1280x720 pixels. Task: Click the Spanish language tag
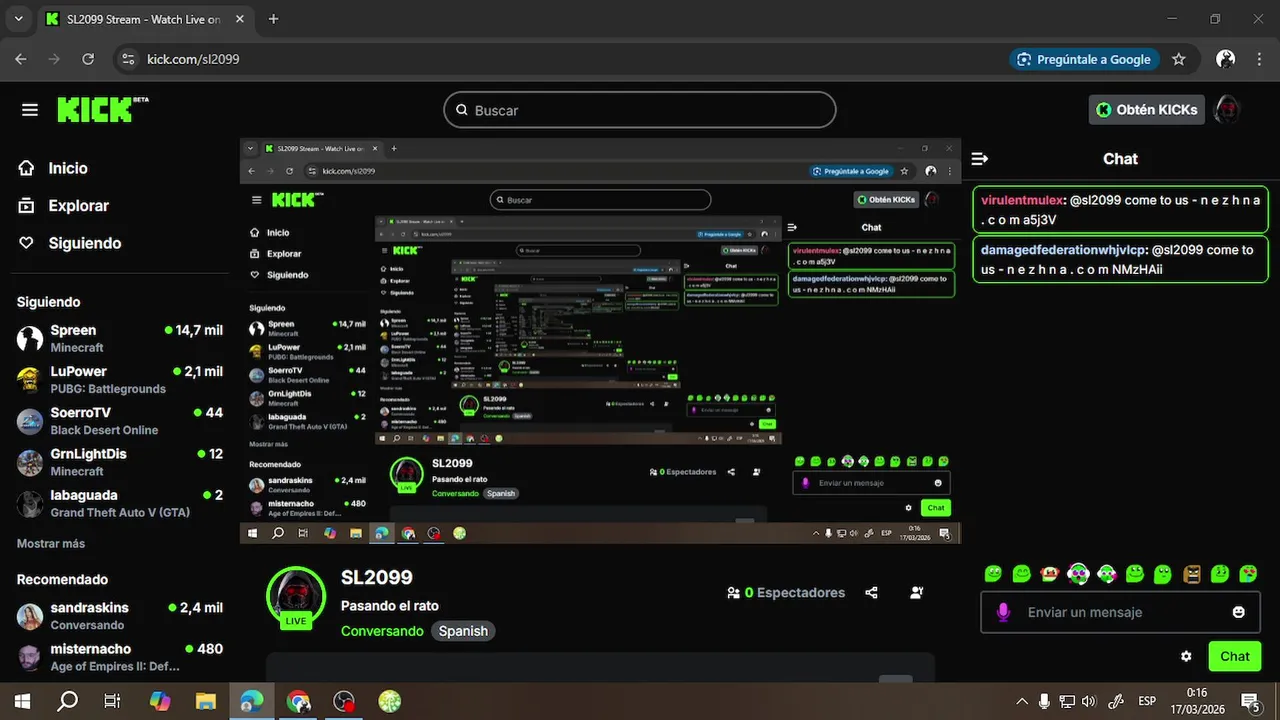click(x=463, y=631)
